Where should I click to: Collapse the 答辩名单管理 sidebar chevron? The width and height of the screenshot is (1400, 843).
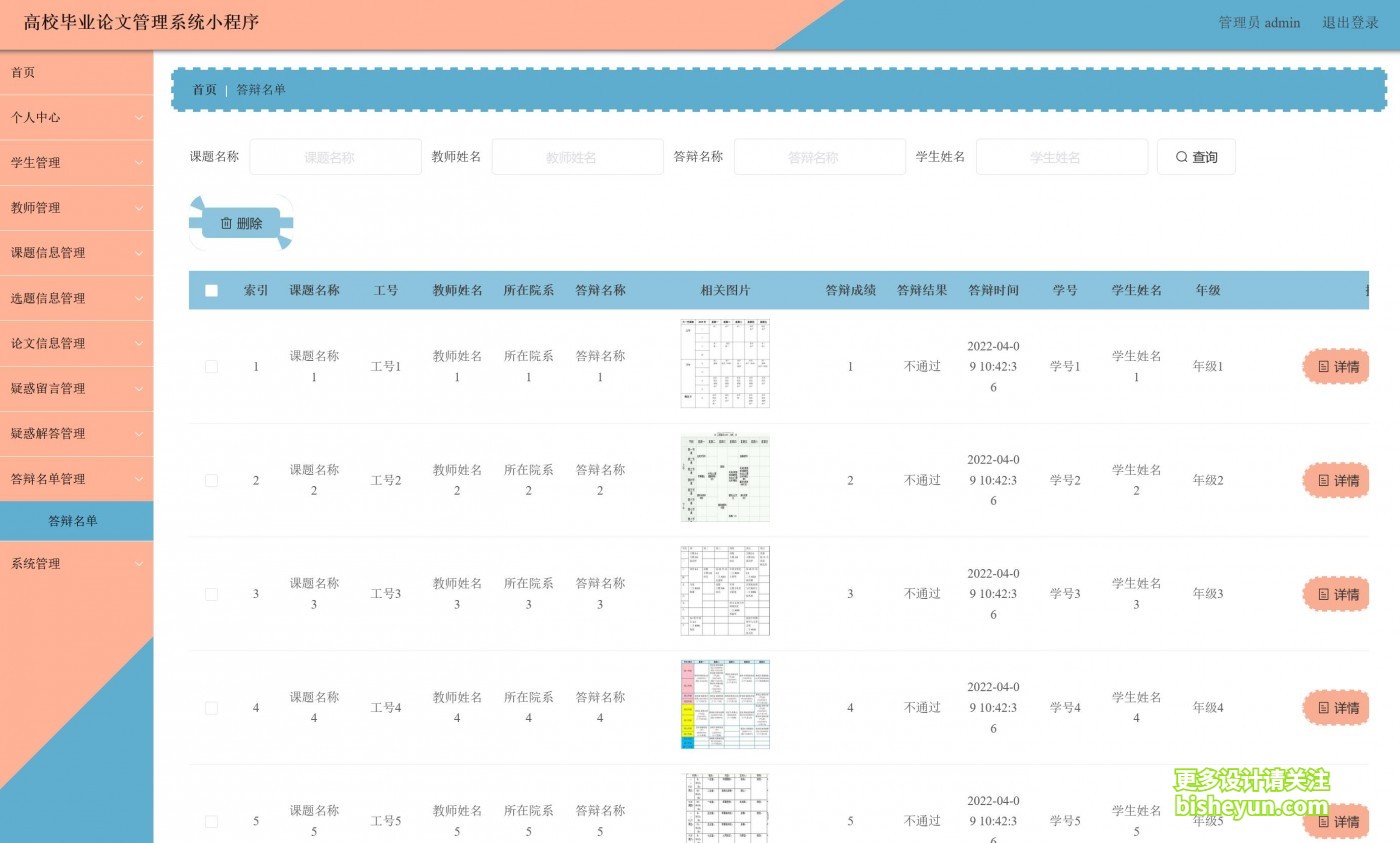tap(139, 479)
